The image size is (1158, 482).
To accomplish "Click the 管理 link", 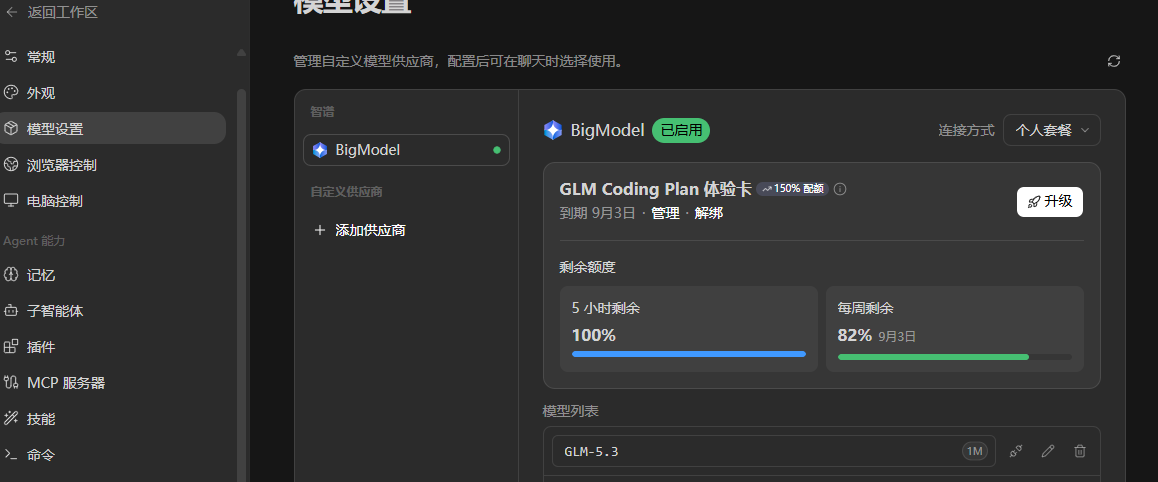I will (x=665, y=213).
